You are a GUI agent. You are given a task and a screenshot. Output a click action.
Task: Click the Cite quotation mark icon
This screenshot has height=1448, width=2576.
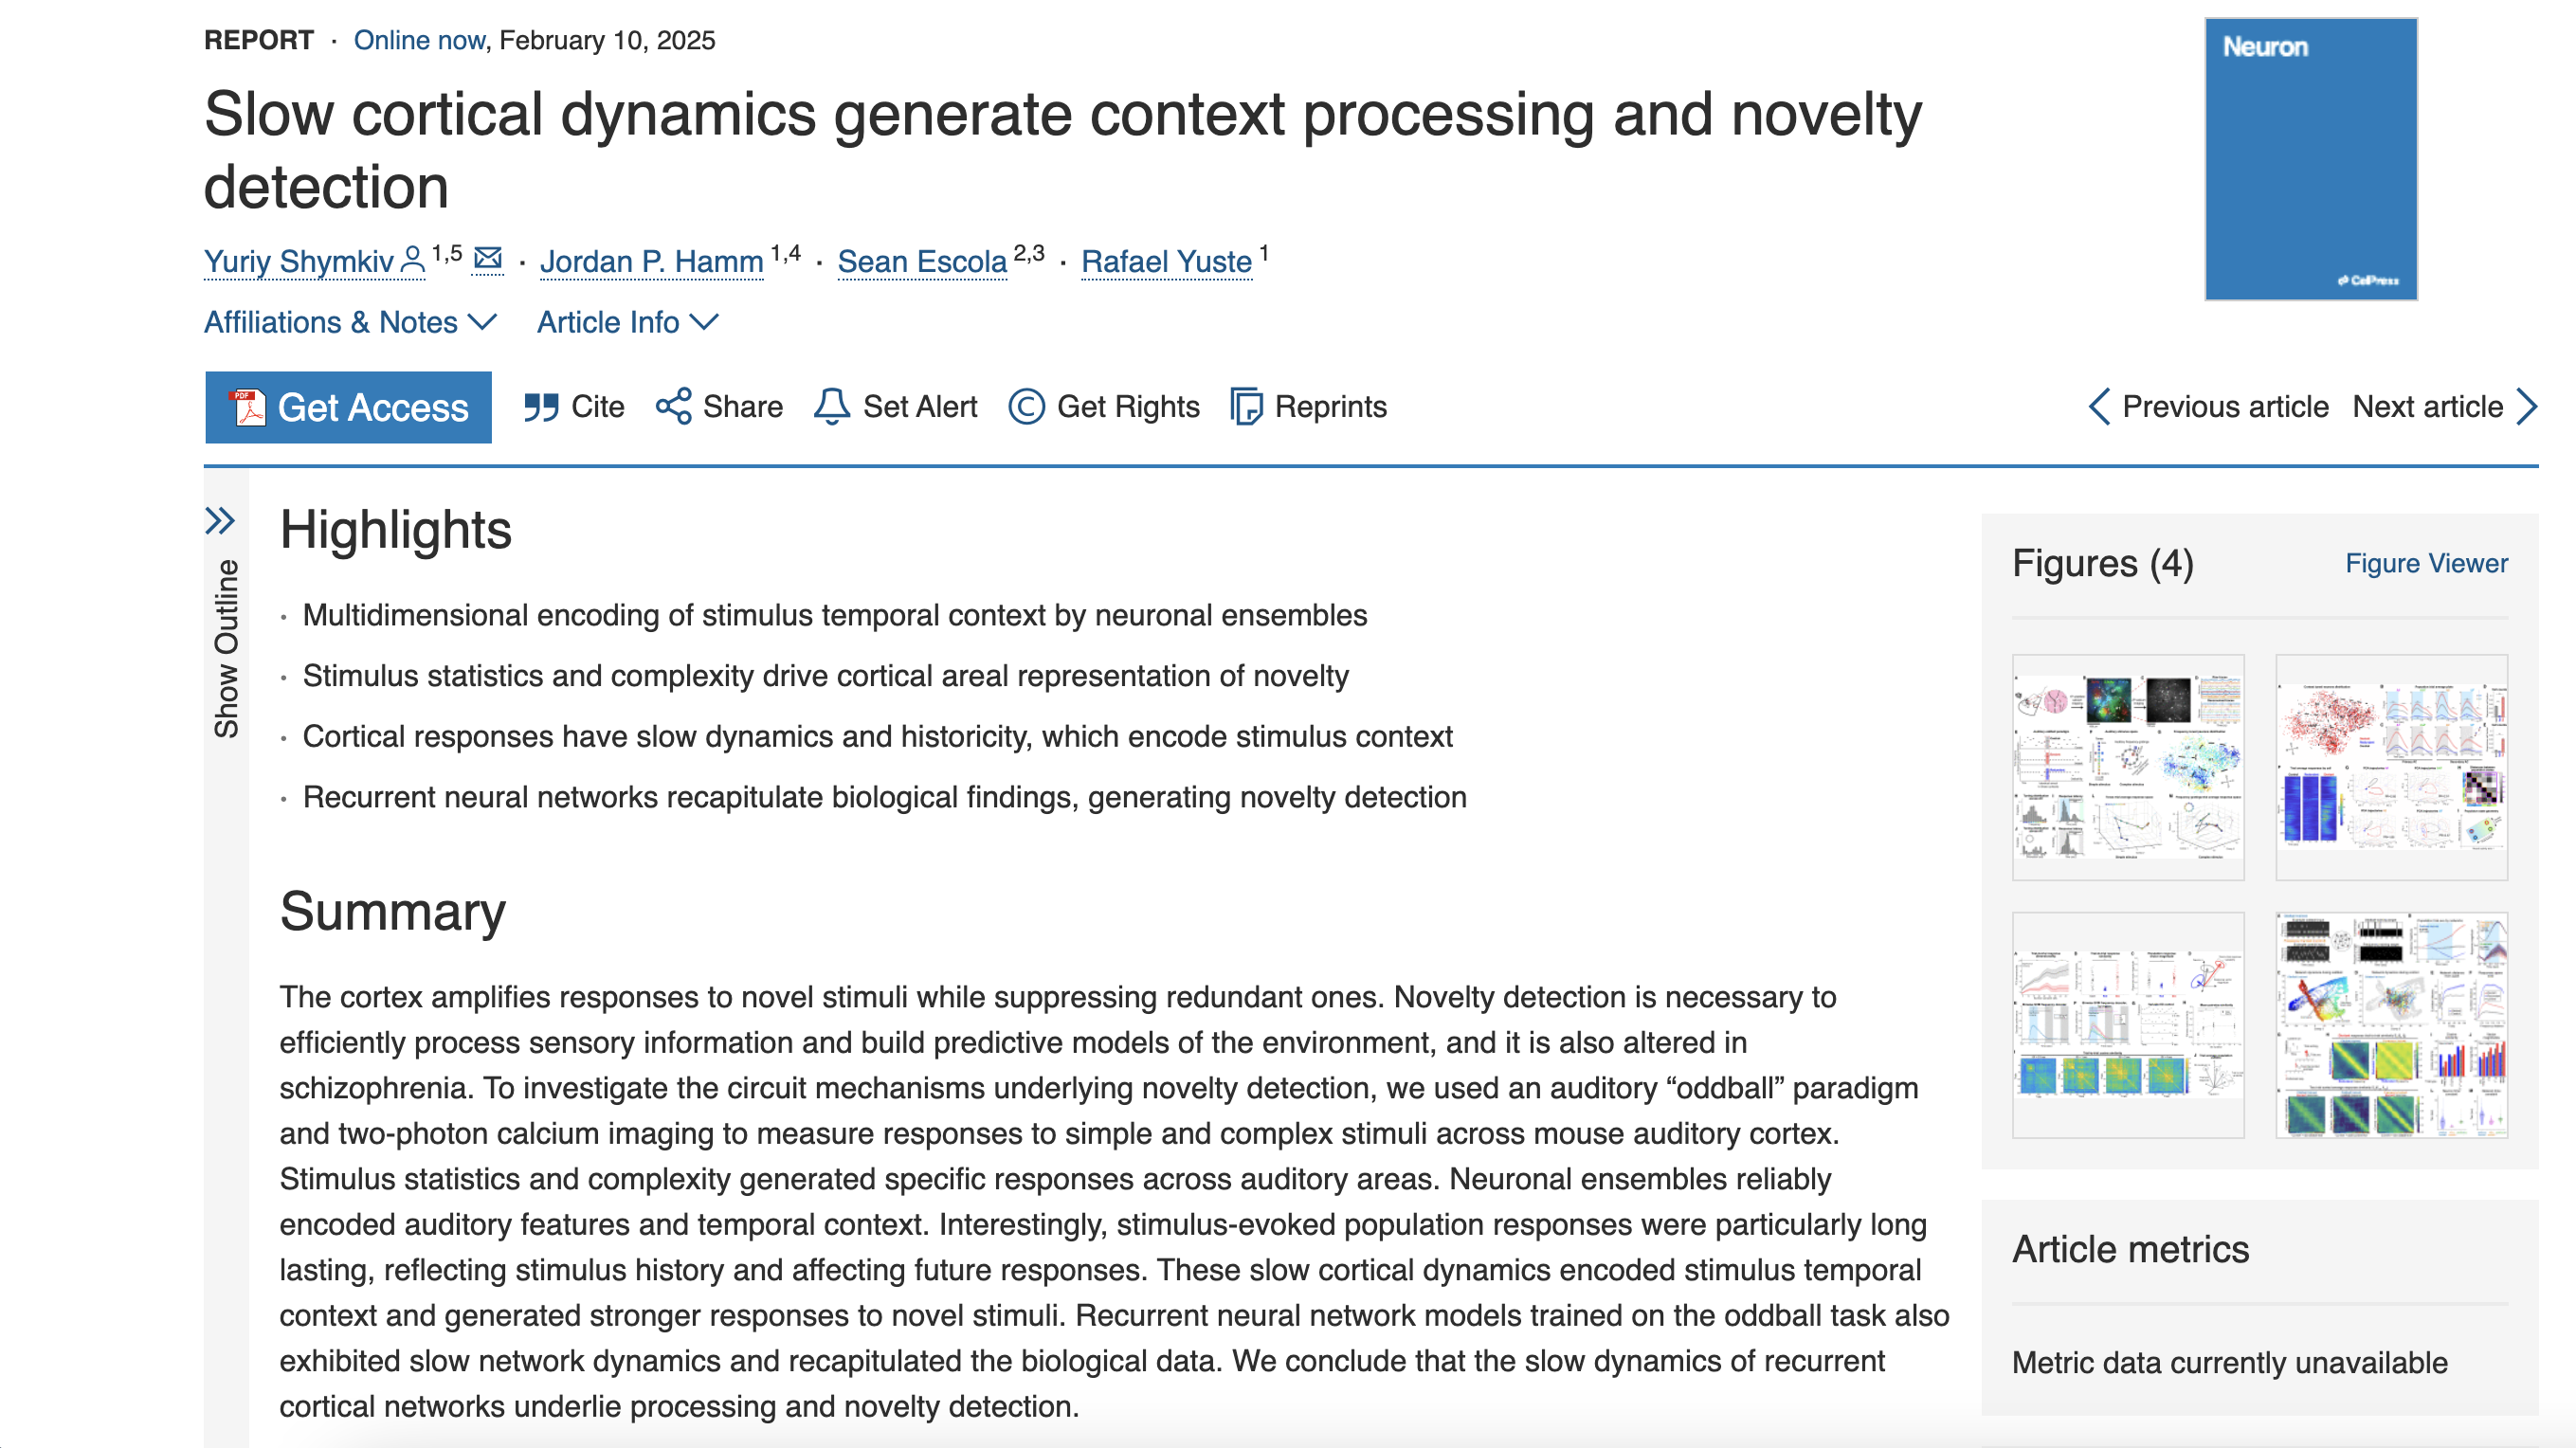541,408
